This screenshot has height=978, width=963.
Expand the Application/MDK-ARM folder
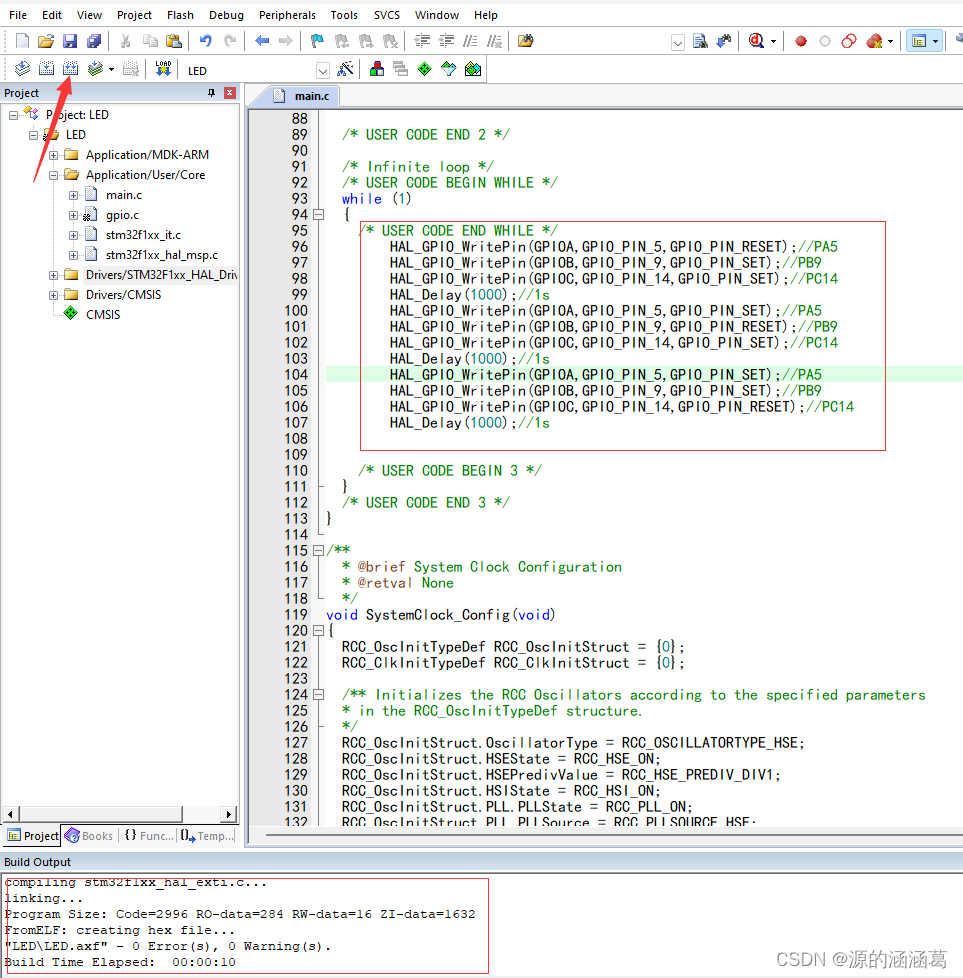(54, 155)
